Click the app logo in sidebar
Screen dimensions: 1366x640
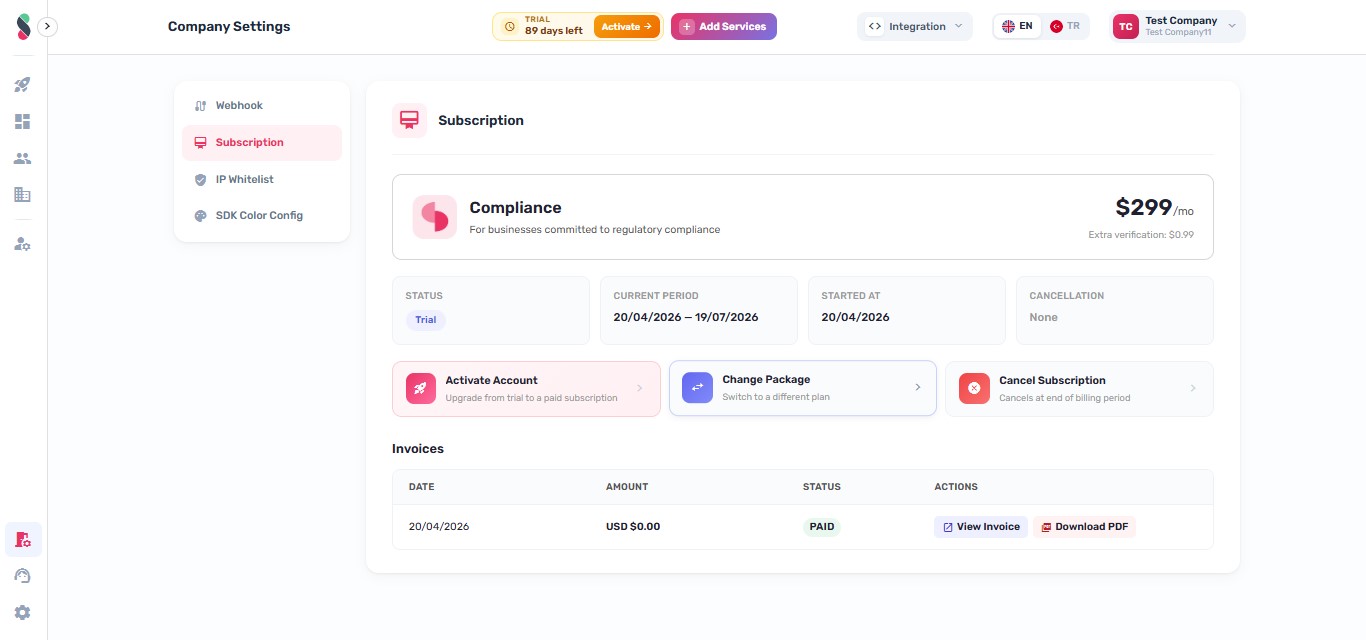24,27
